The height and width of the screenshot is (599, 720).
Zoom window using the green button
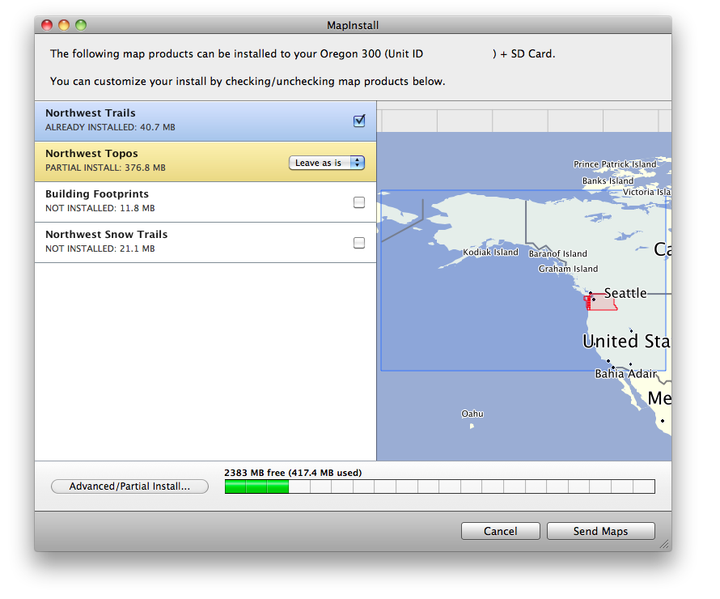pos(81,25)
